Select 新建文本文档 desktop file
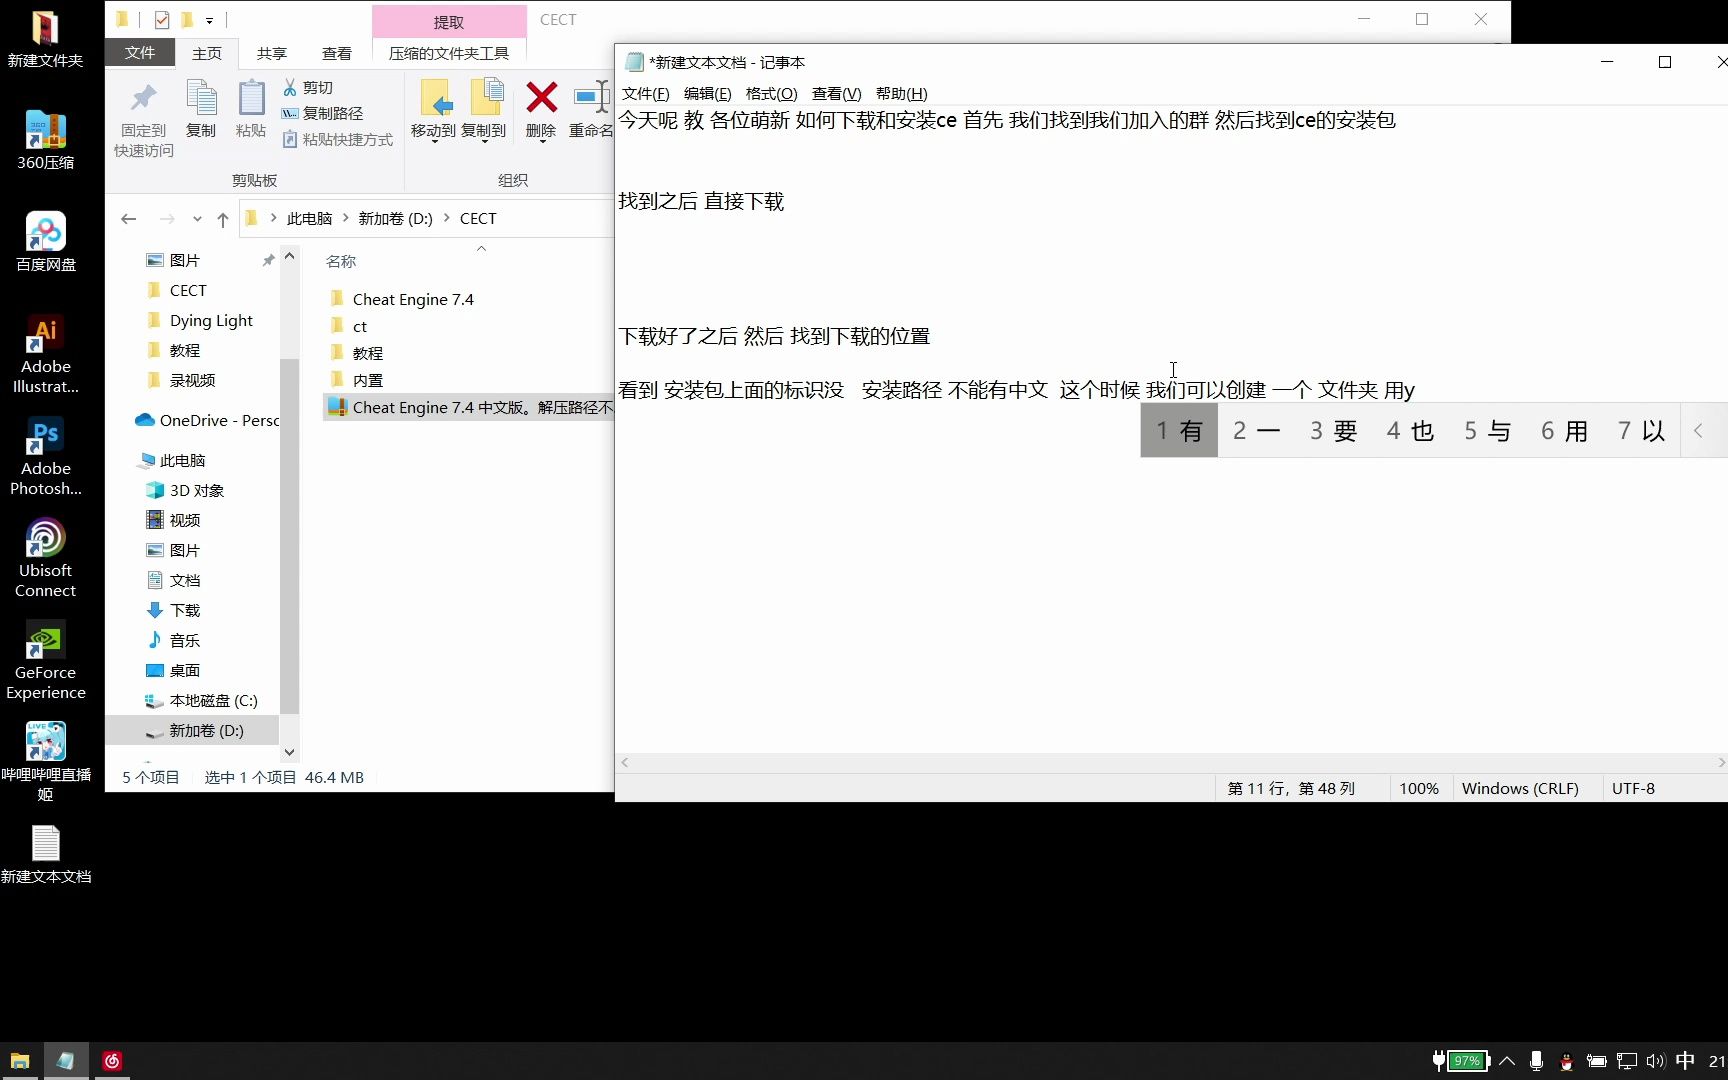Image resolution: width=1728 pixels, height=1080 pixels. [x=45, y=854]
